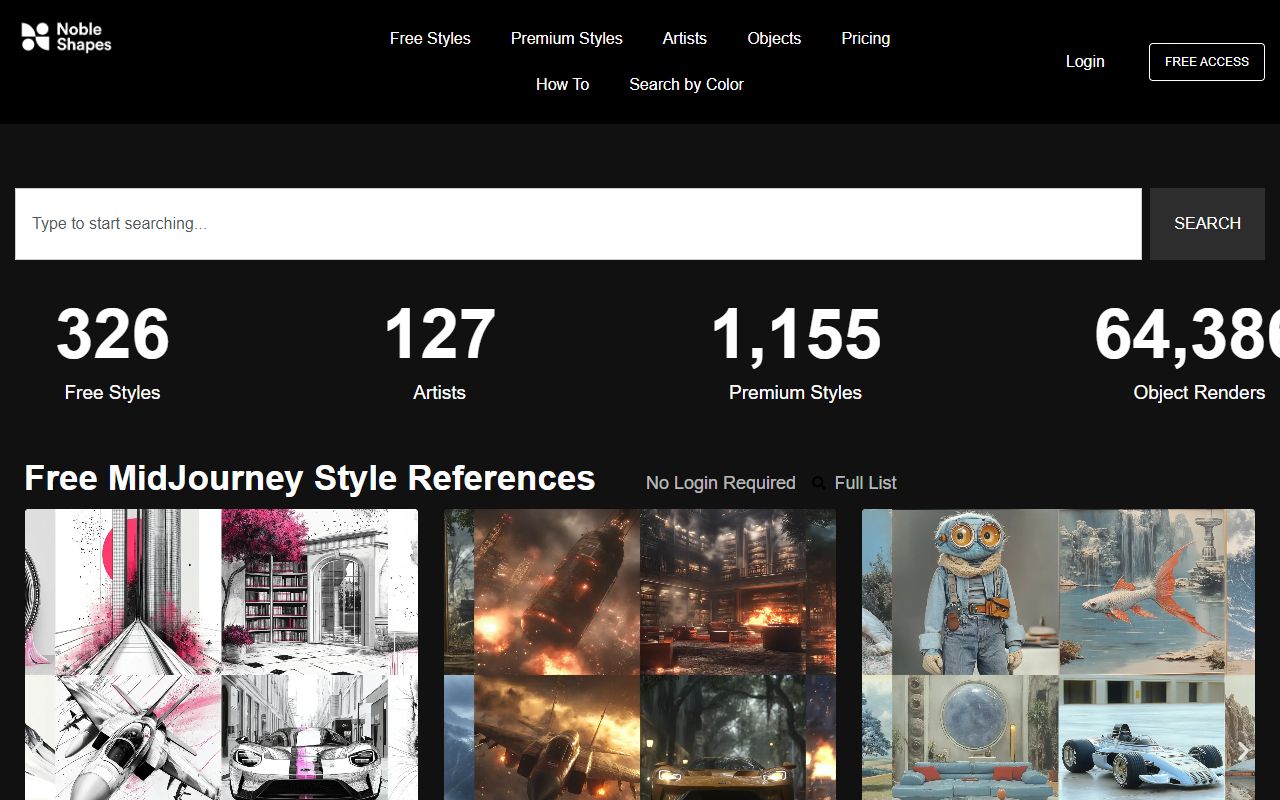The height and width of the screenshot is (800, 1280).
Task: Select Objects in the top navigation
Action: (x=774, y=38)
